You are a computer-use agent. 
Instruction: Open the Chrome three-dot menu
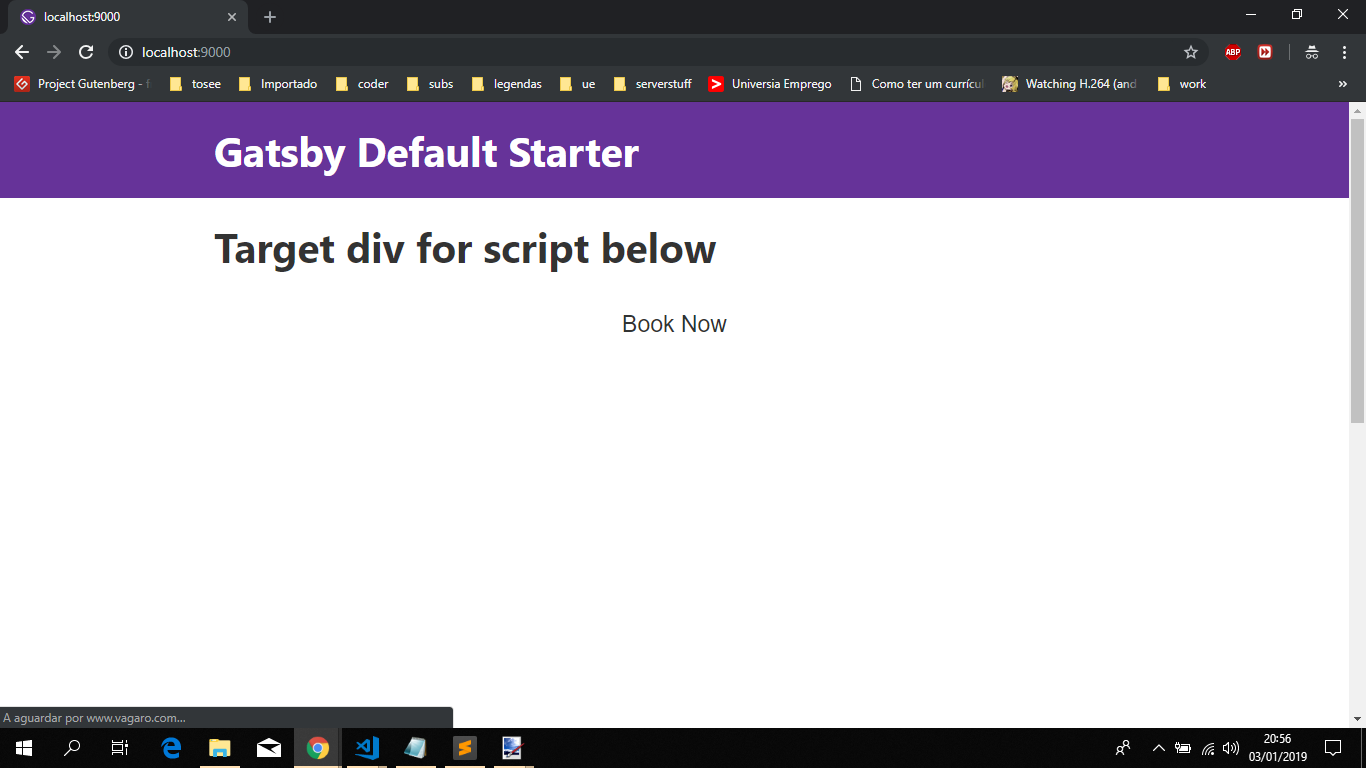click(1344, 52)
